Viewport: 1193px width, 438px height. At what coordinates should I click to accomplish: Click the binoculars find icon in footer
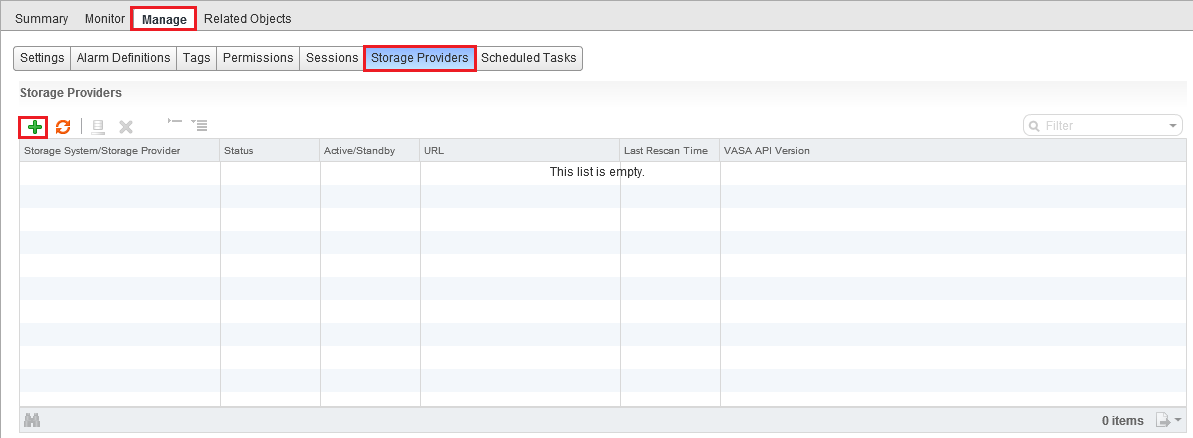(32, 421)
